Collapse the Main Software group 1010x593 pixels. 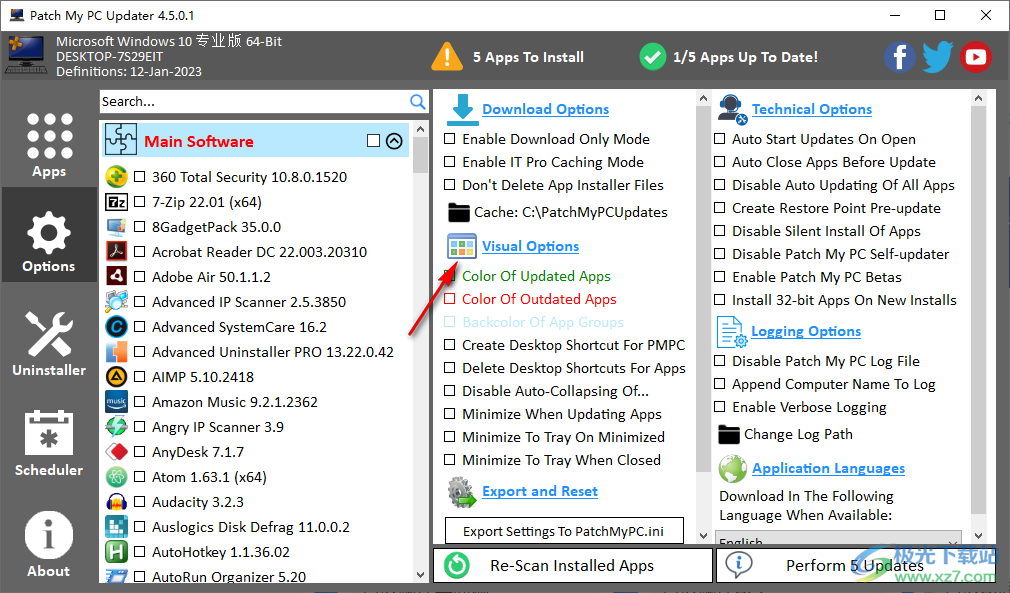(394, 141)
